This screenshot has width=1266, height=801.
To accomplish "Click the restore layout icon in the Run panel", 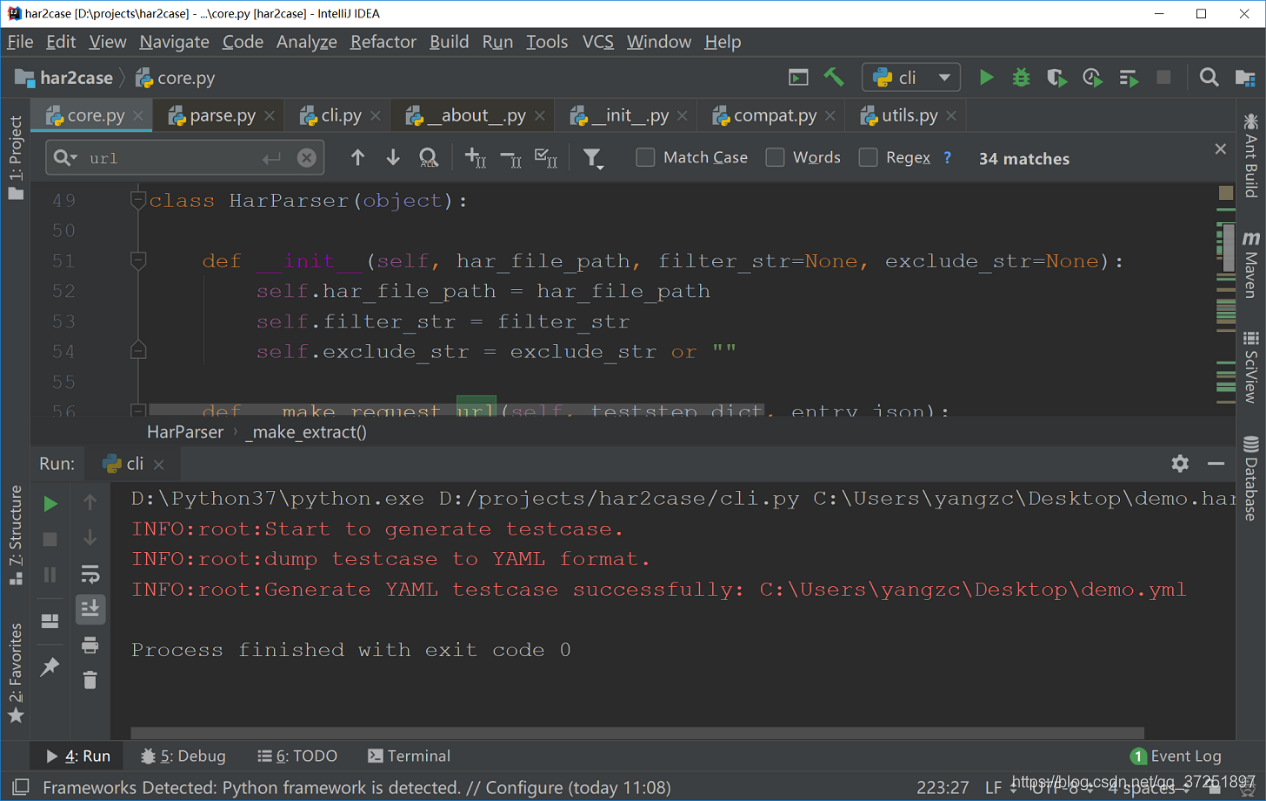I will click(x=50, y=621).
